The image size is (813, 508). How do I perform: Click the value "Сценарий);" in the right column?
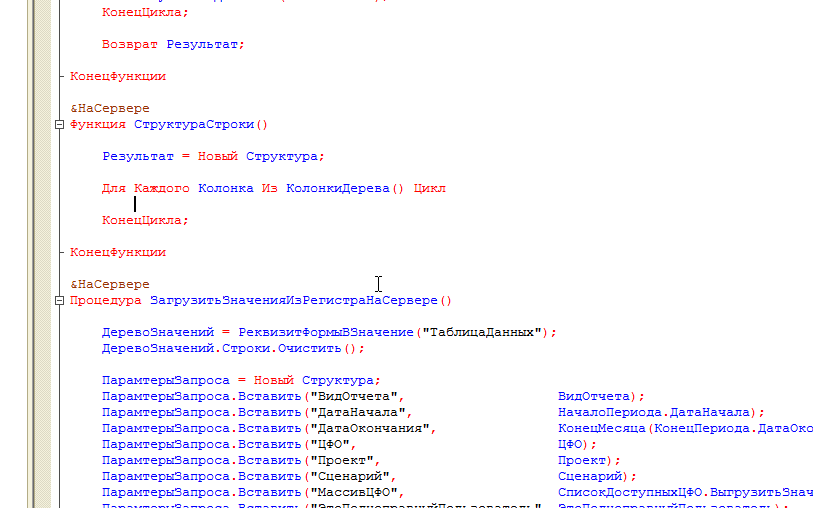(597, 476)
